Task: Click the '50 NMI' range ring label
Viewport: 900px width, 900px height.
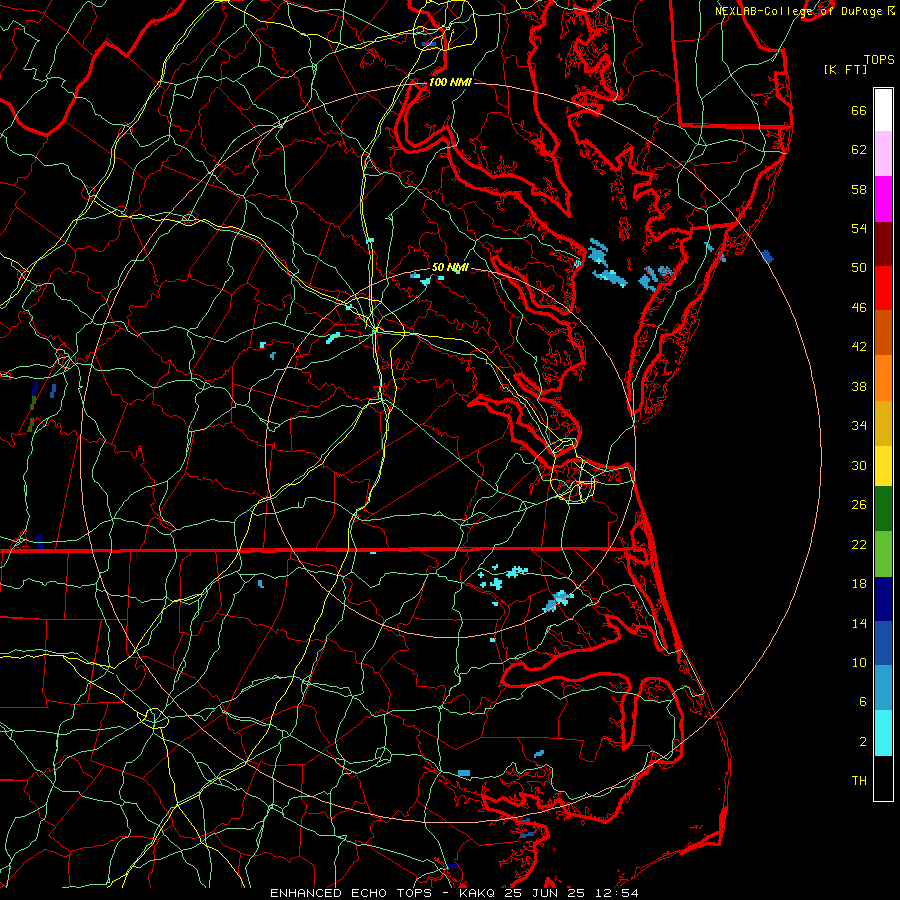Action: click(x=450, y=267)
